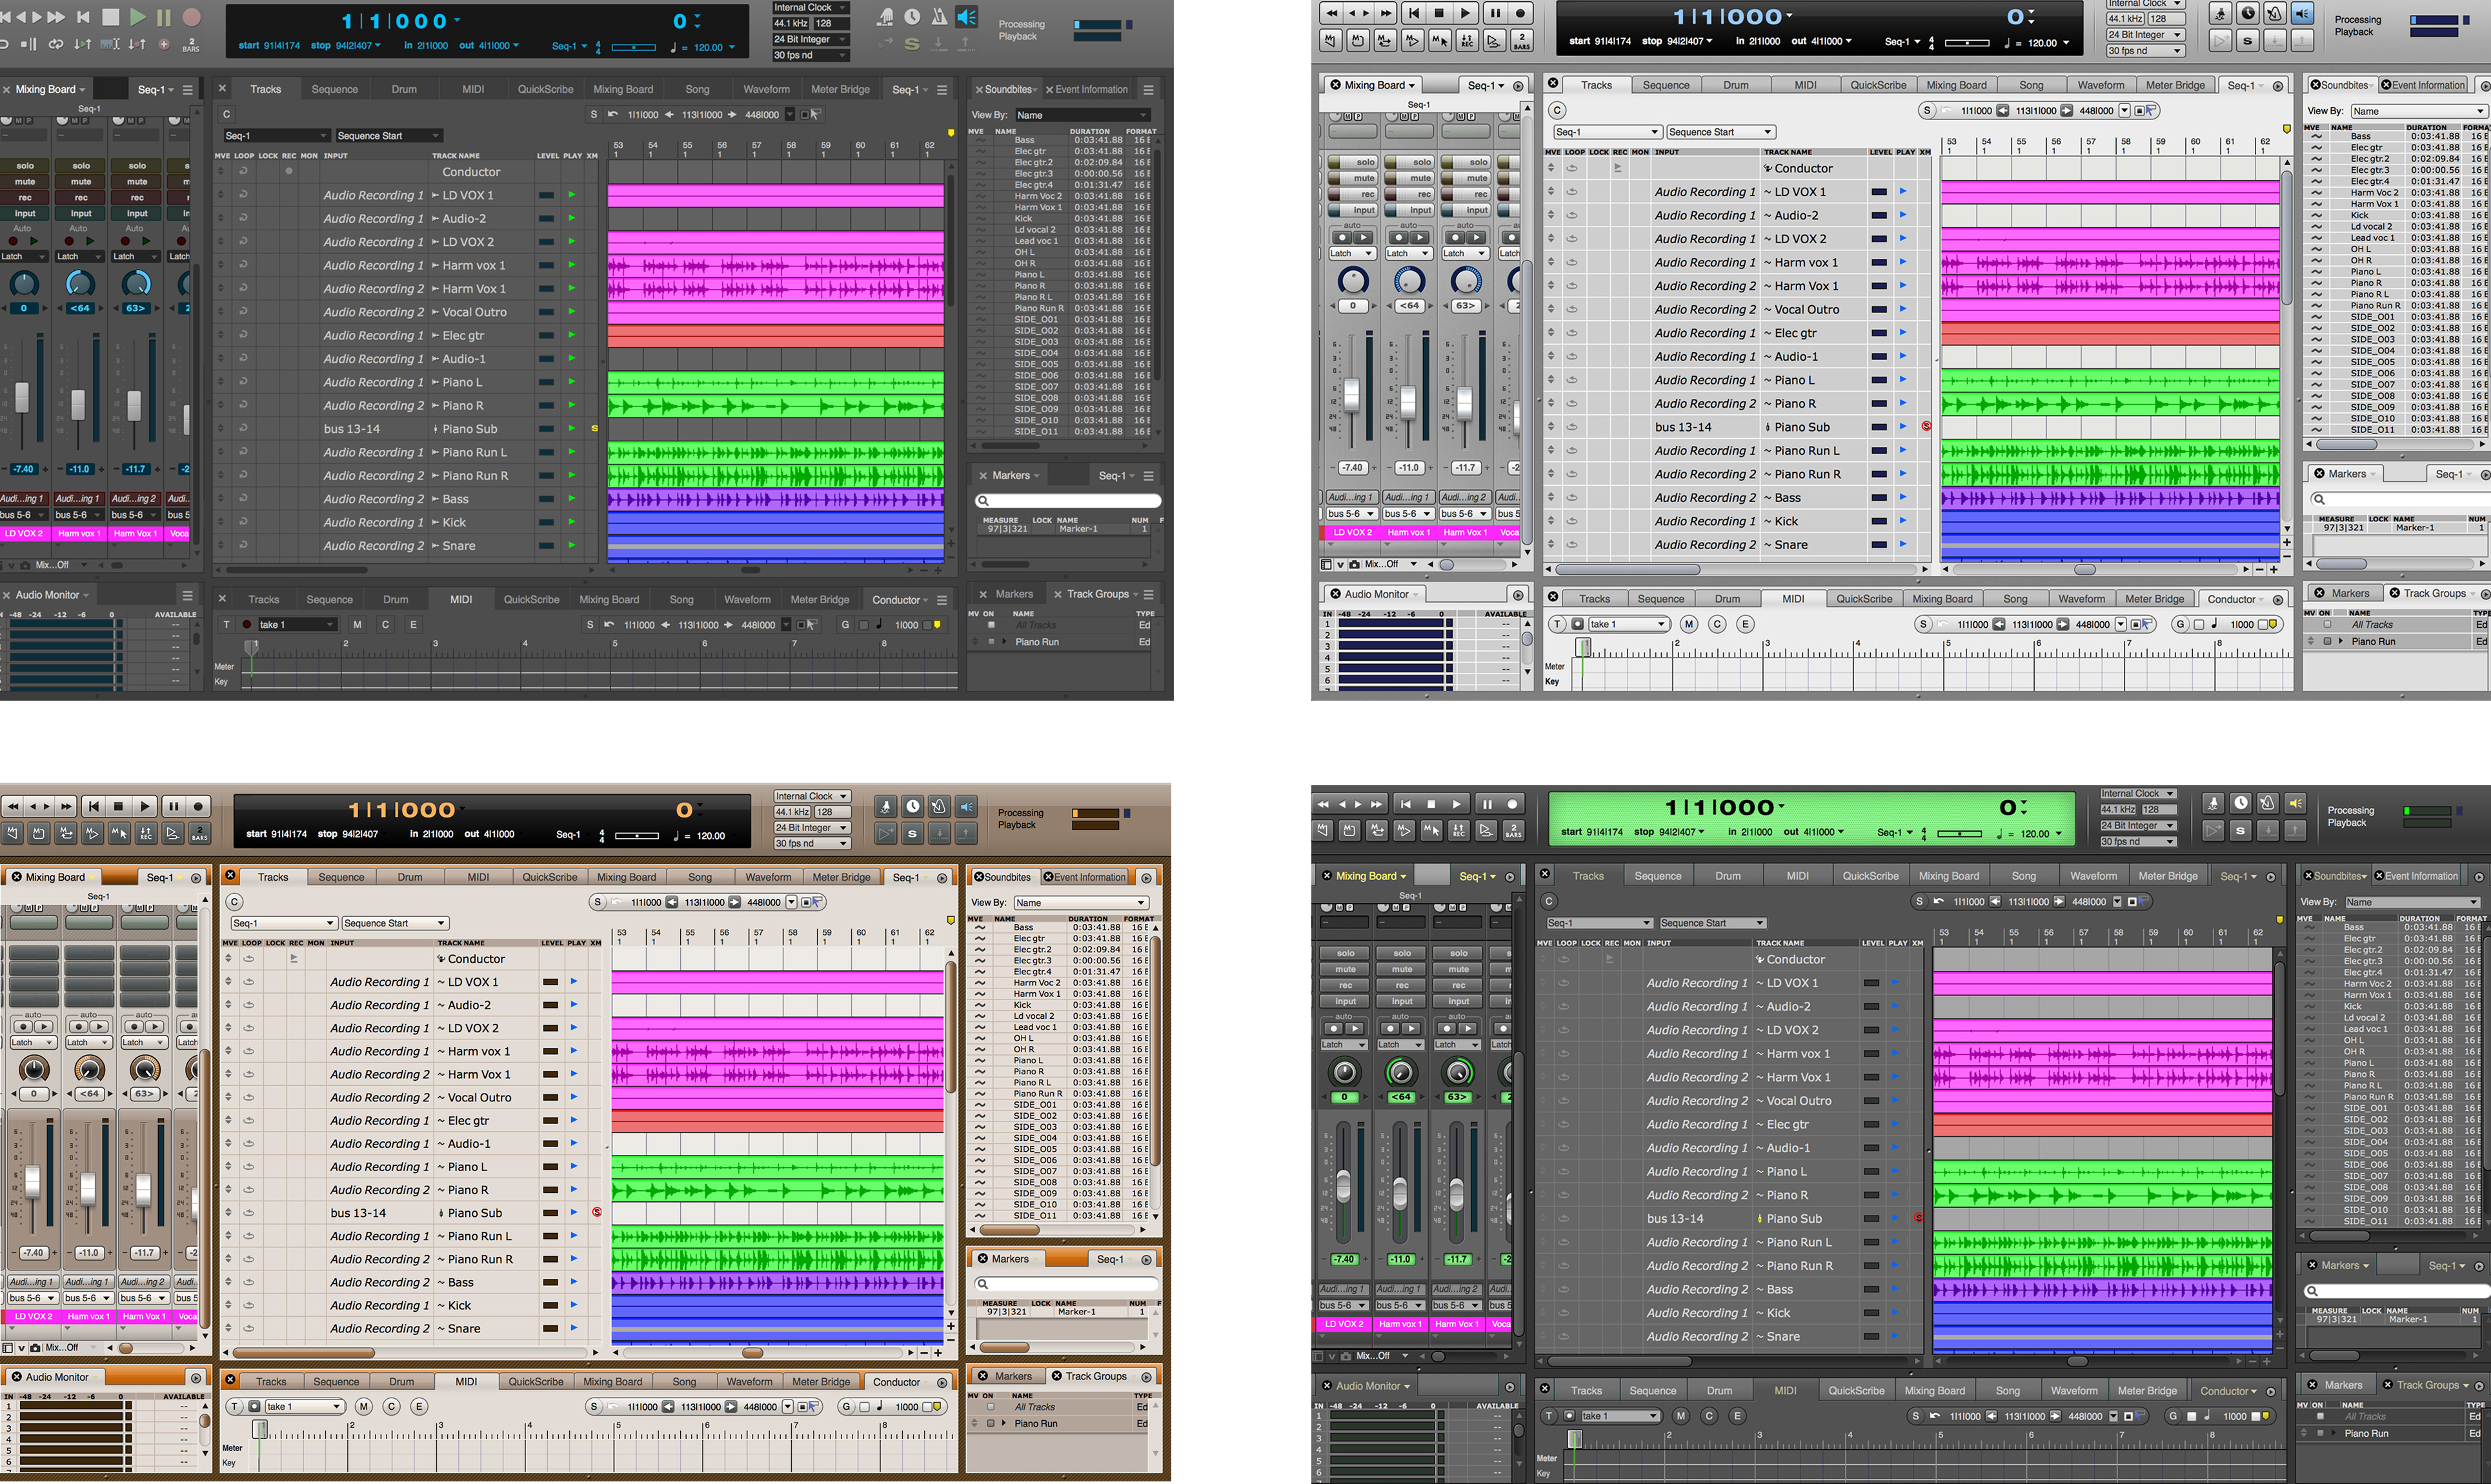Click record button in tan wood theme
The image size is (2491, 1484).
198,806
